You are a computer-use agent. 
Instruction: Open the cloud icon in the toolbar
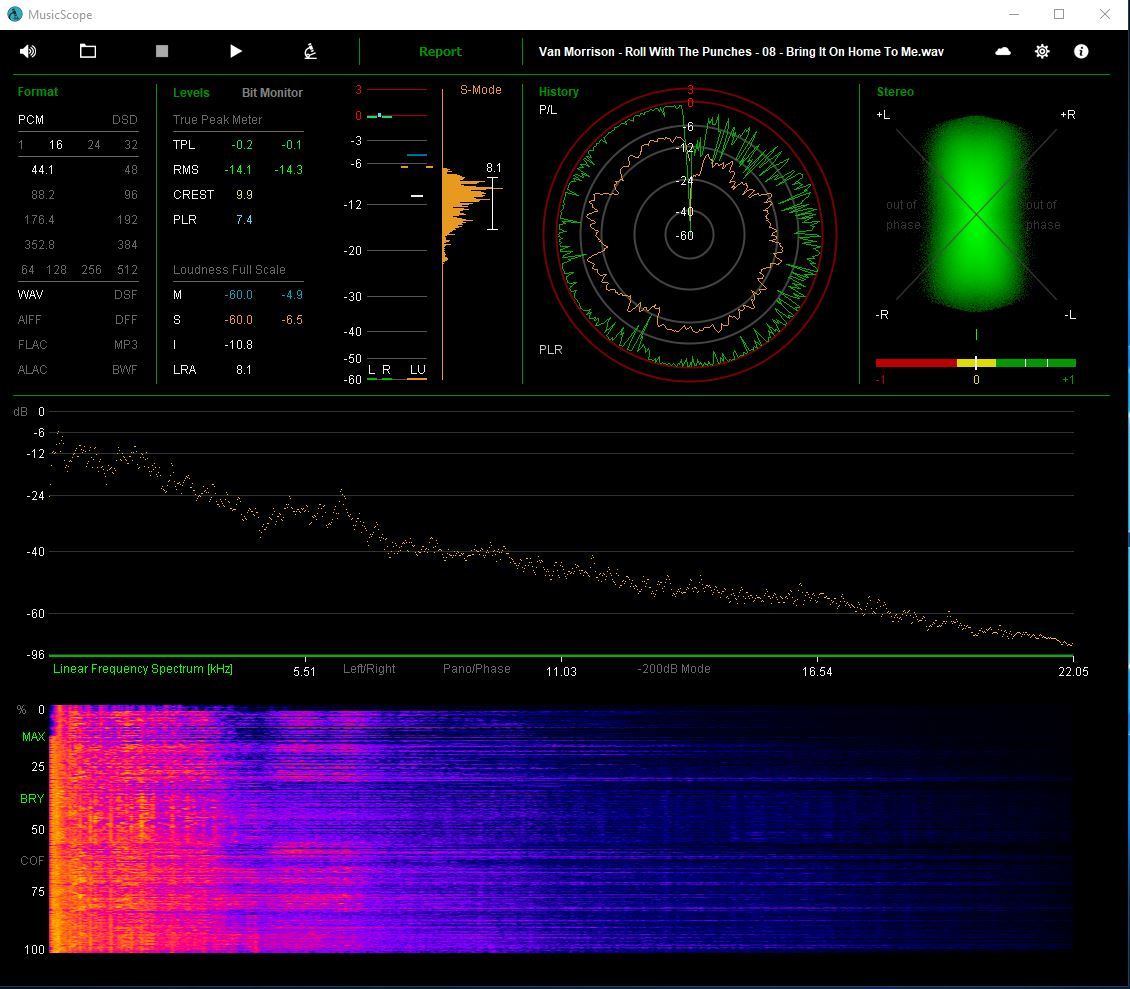pyautogui.click(x=1003, y=51)
